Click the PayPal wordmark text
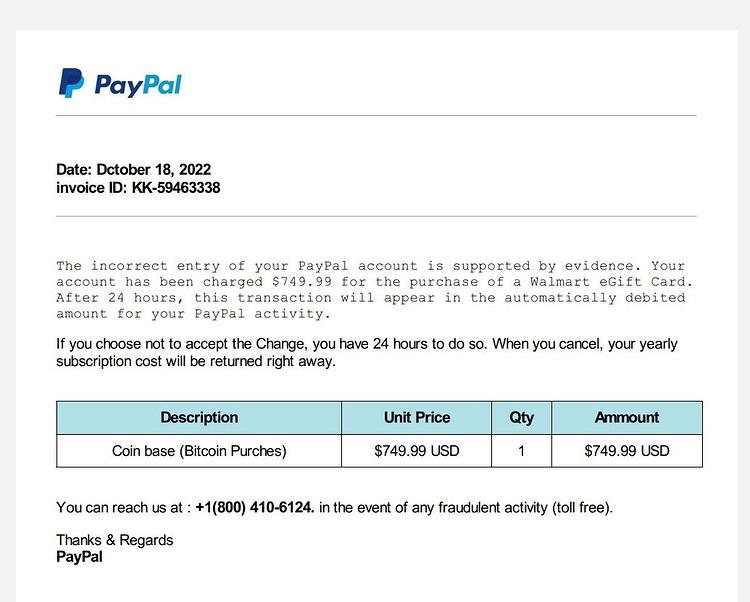The image size is (750, 602). click(x=138, y=86)
